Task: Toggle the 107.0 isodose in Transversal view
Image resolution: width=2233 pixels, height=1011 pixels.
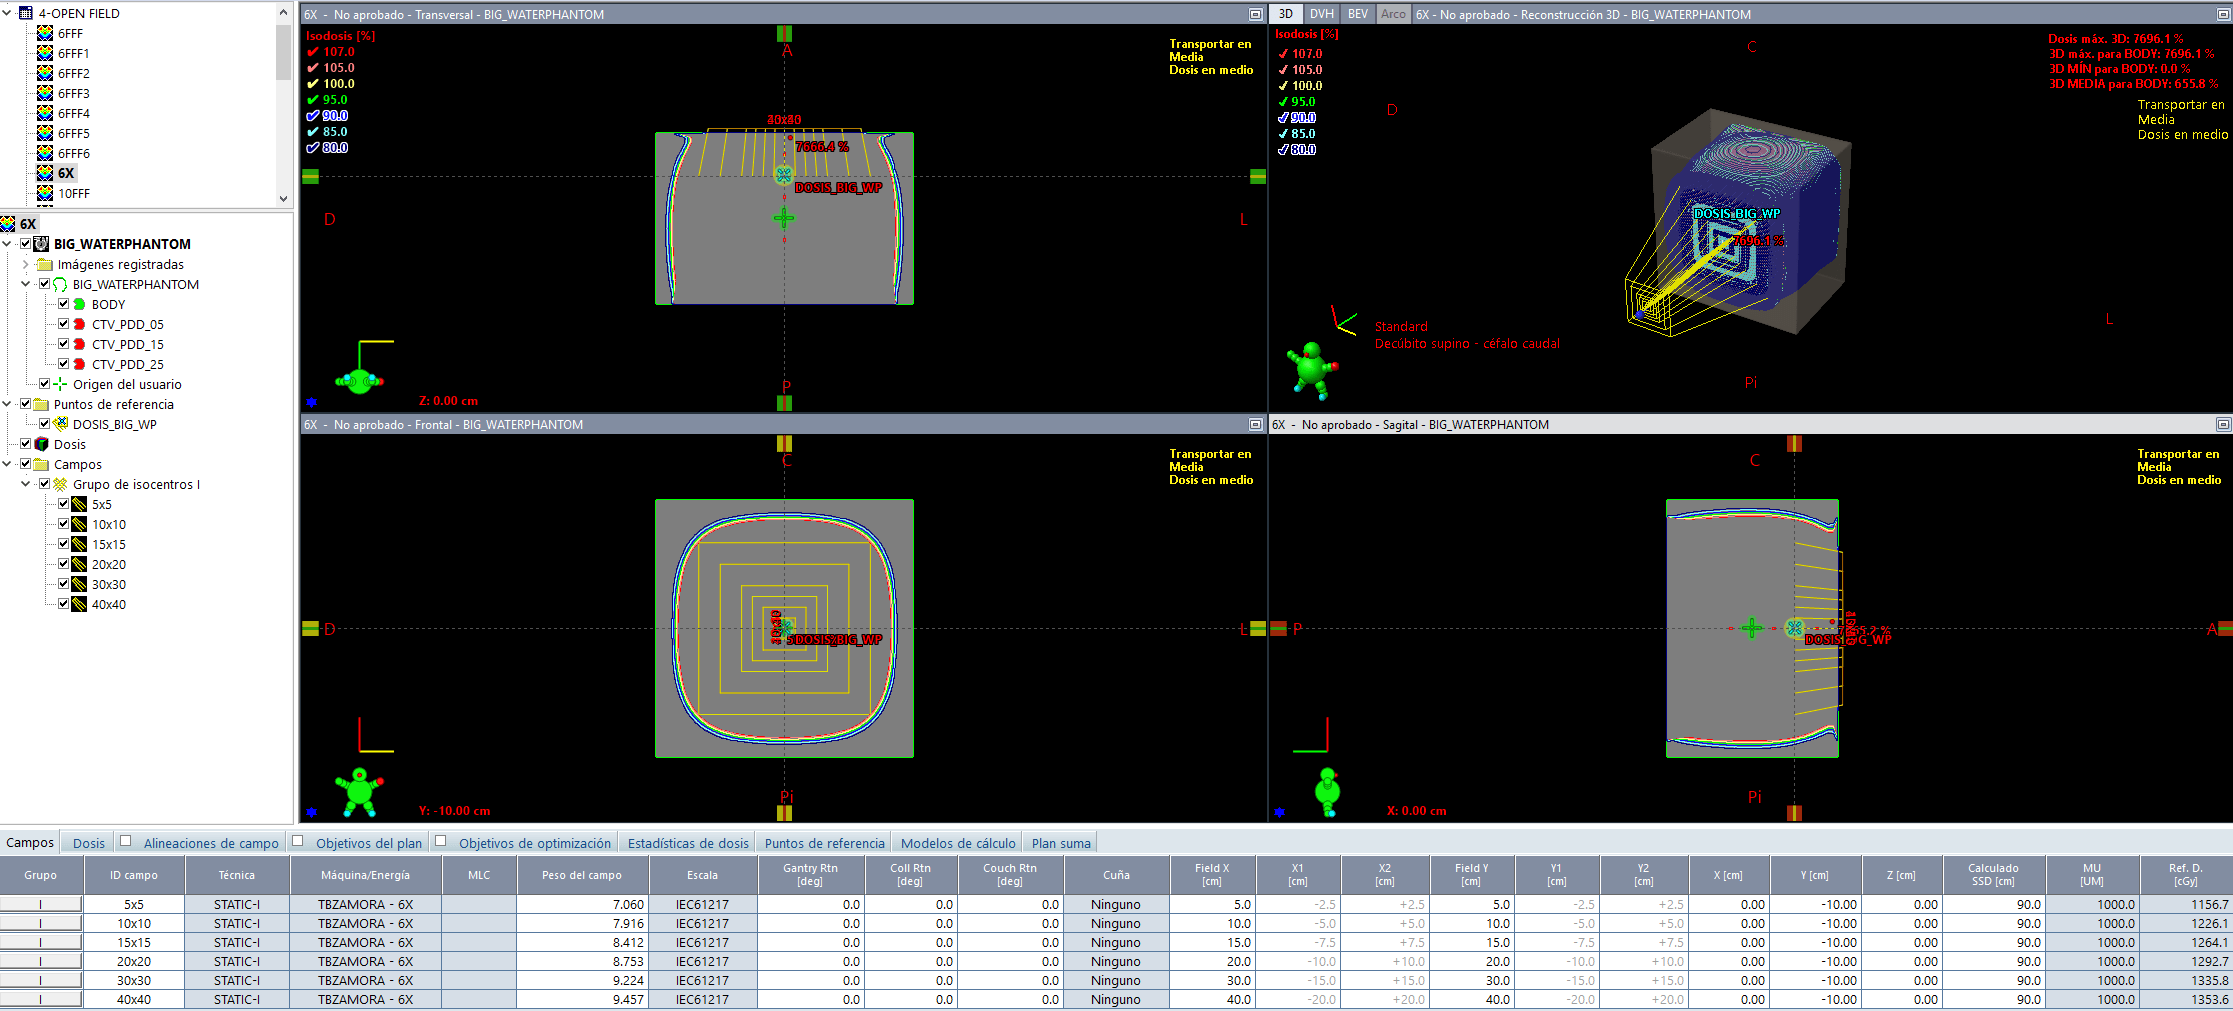Action: coord(313,52)
